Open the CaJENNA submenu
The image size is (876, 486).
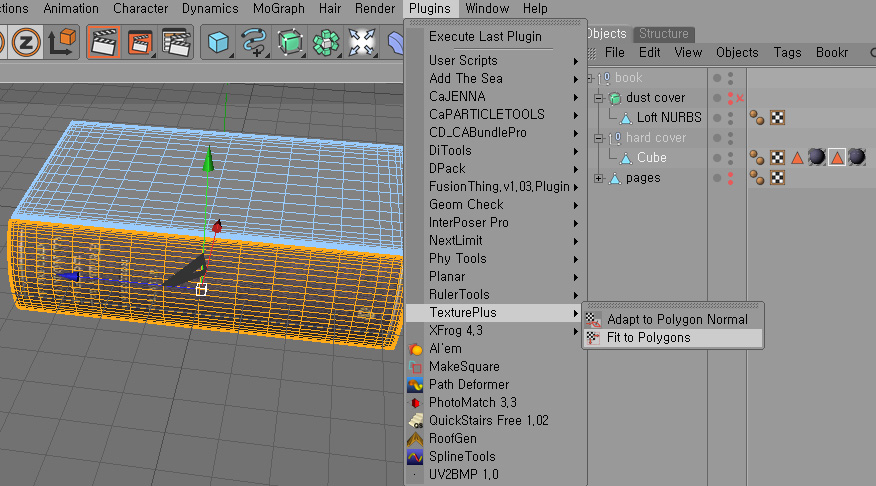coord(496,97)
